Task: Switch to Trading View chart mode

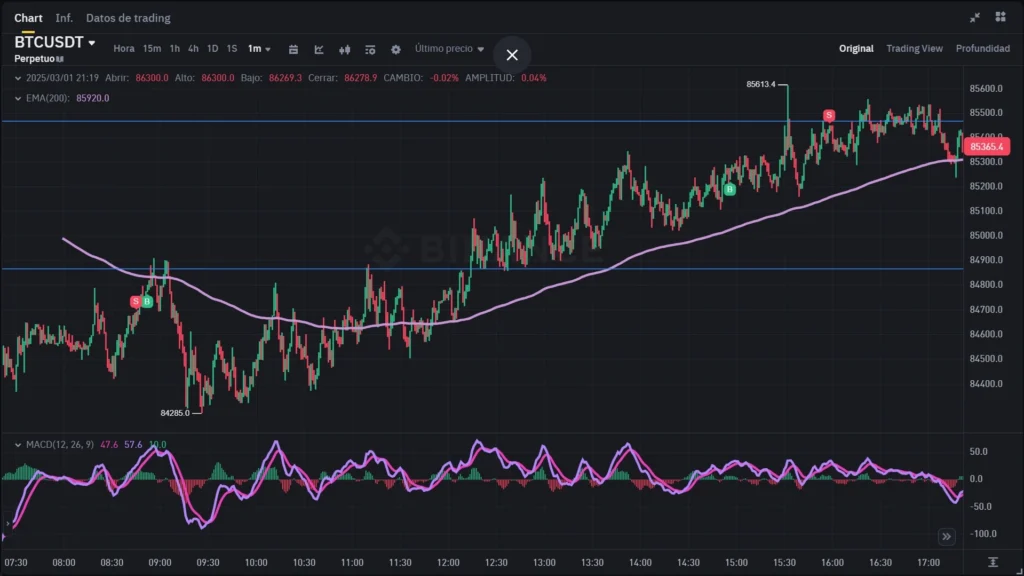Action: click(x=914, y=49)
